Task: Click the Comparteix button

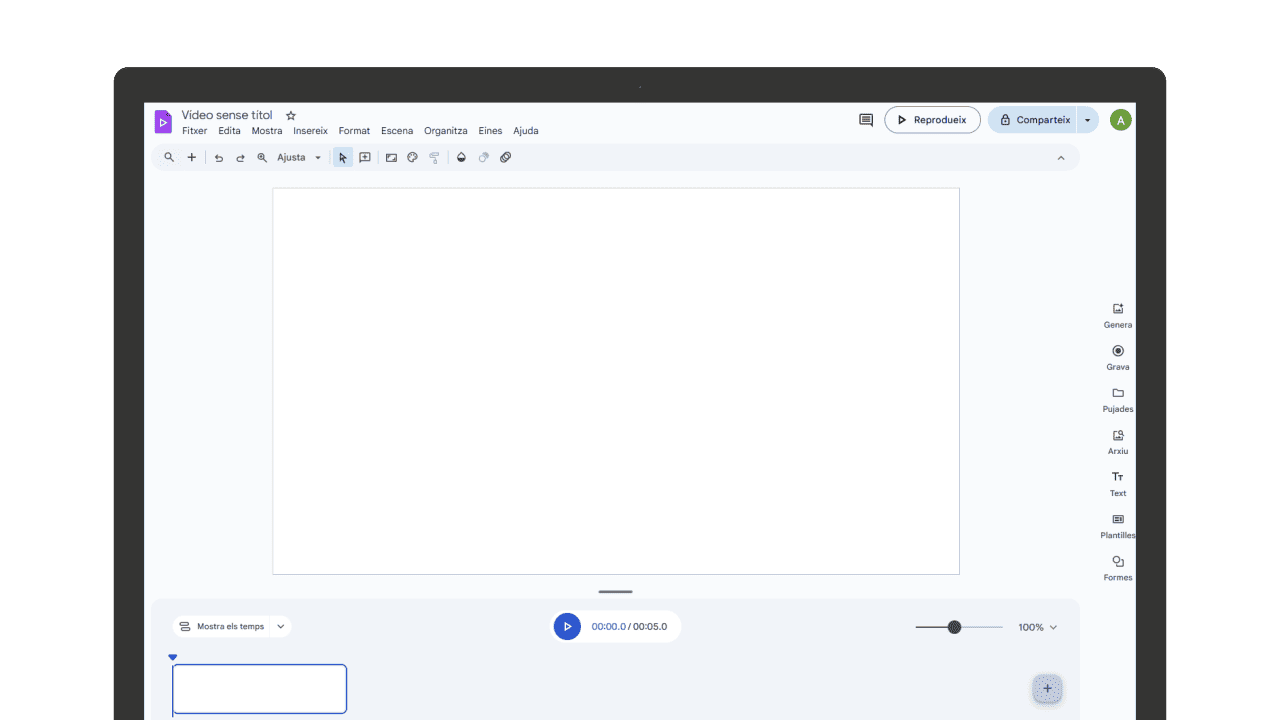Action: [x=1038, y=119]
